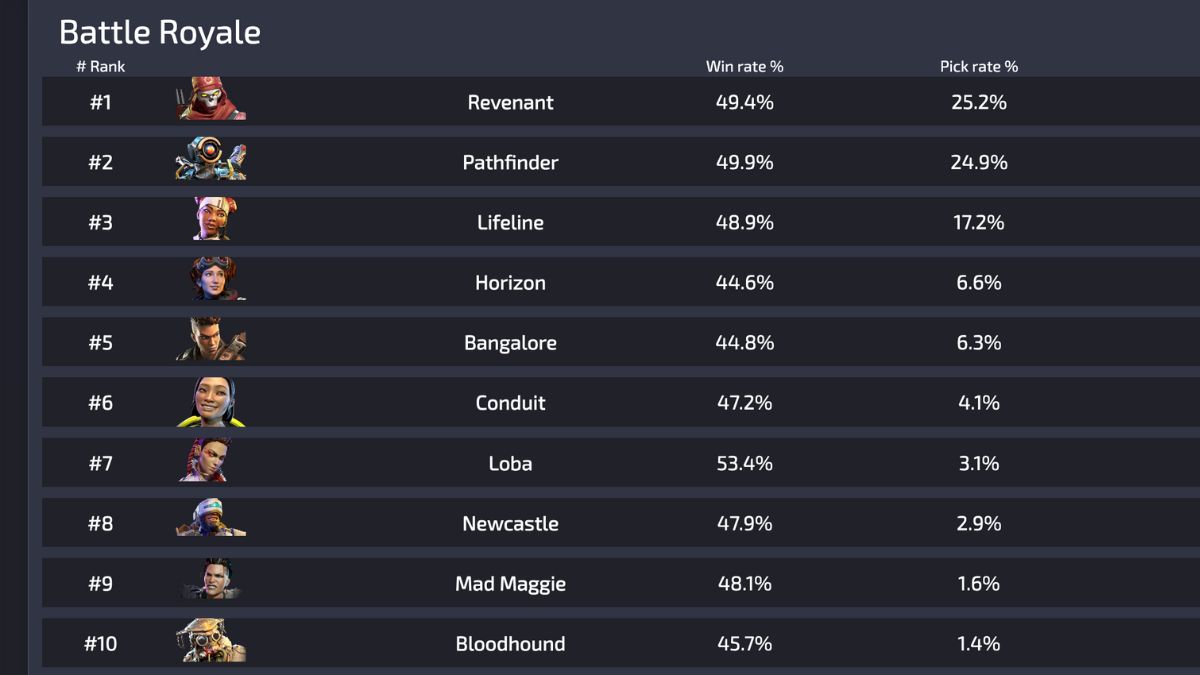
Task: Click the Conduit character portrait
Action: [x=210, y=402]
